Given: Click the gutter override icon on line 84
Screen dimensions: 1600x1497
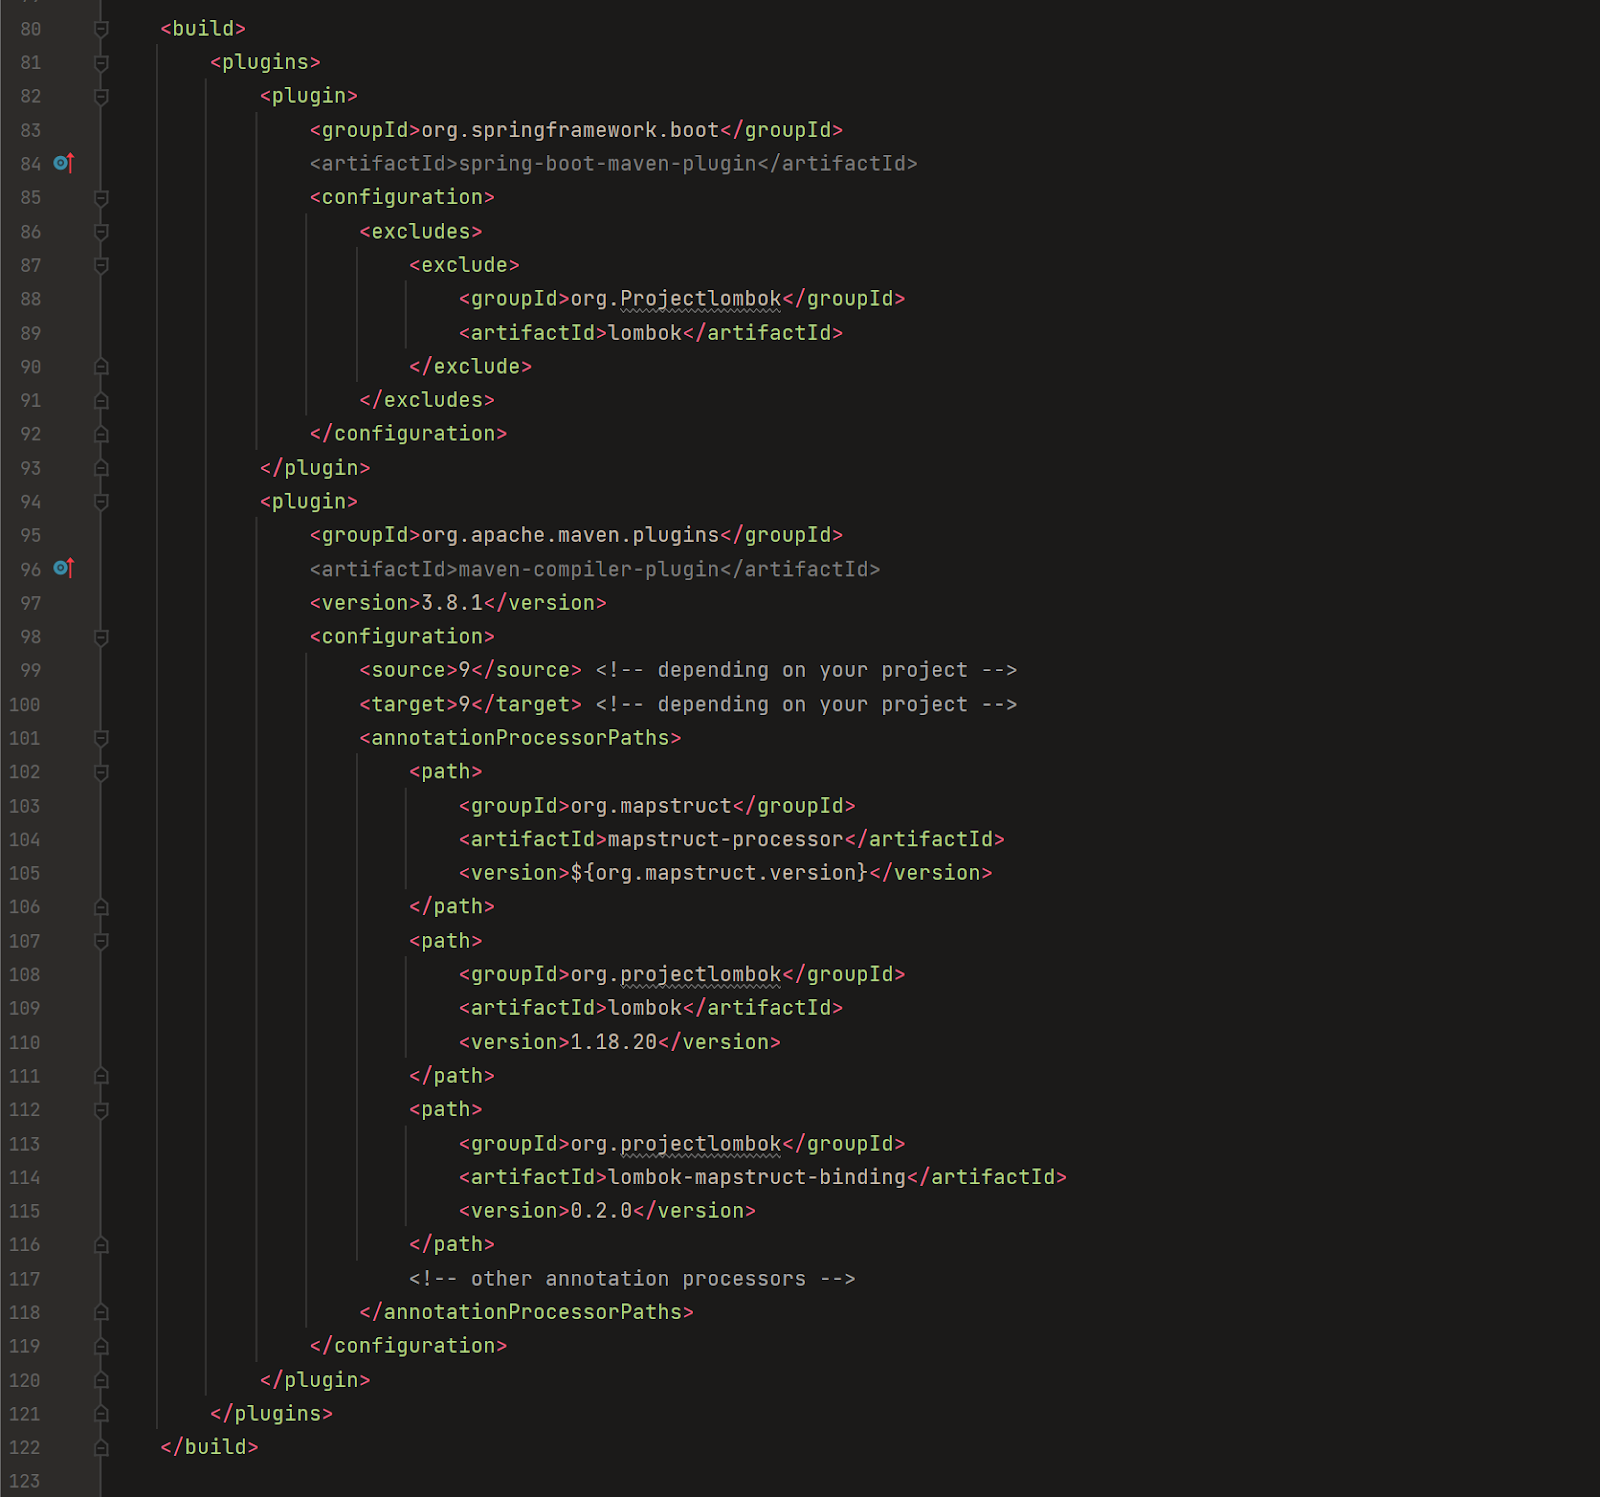Looking at the screenshot, I should (64, 163).
